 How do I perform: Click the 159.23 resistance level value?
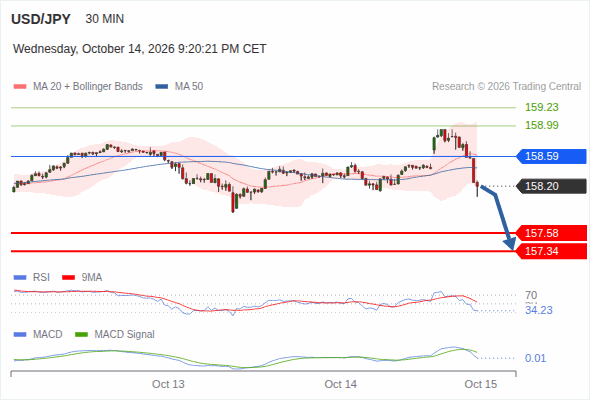click(541, 107)
